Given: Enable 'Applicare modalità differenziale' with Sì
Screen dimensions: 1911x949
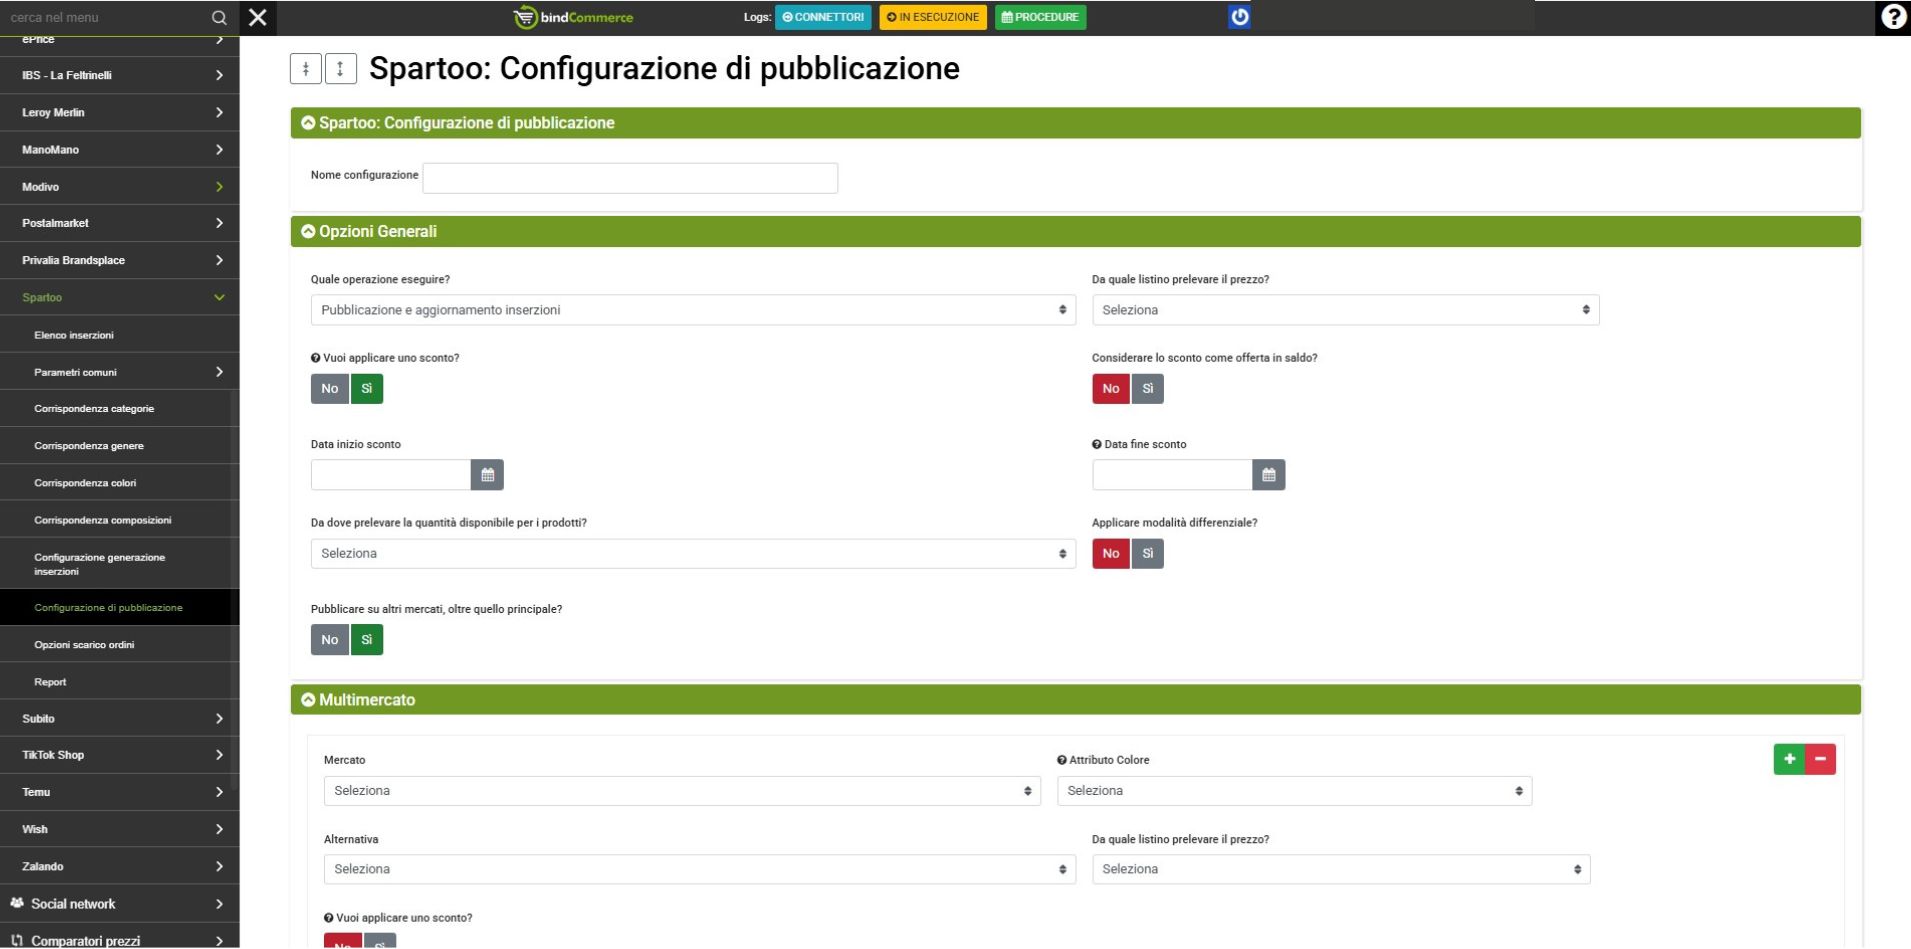Looking at the screenshot, I should tap(1147, 554).
